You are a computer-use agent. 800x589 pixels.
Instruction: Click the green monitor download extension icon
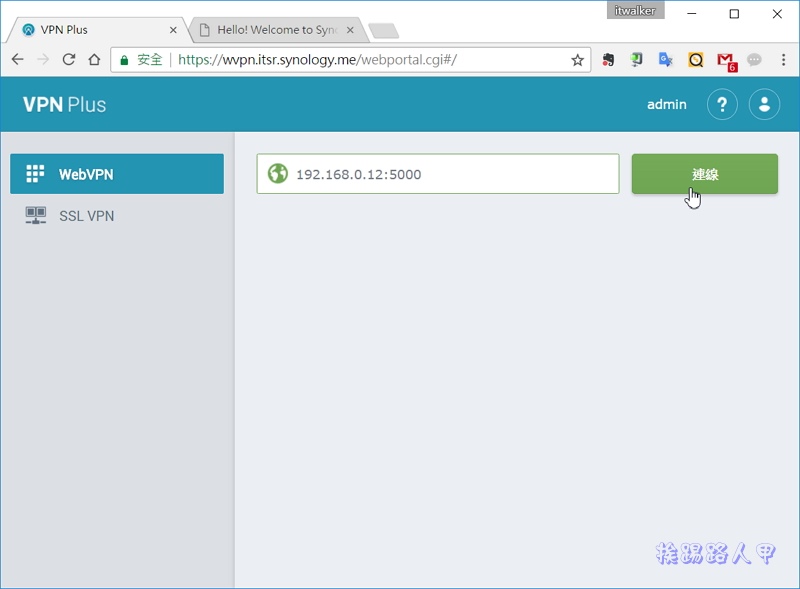(636, 60)
